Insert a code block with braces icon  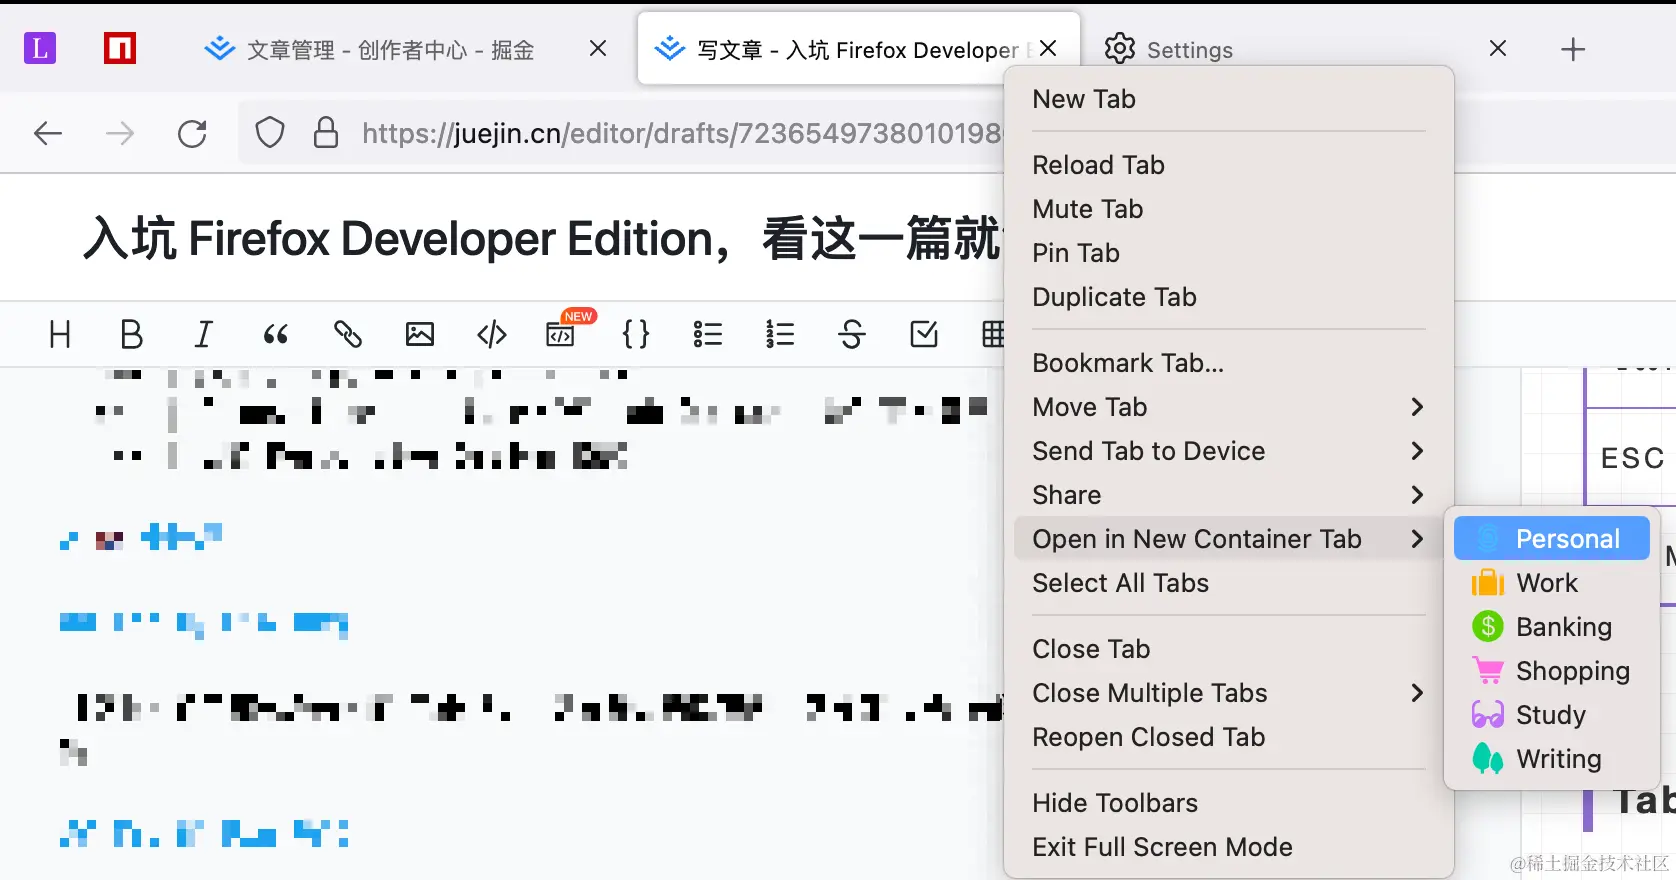636,334
